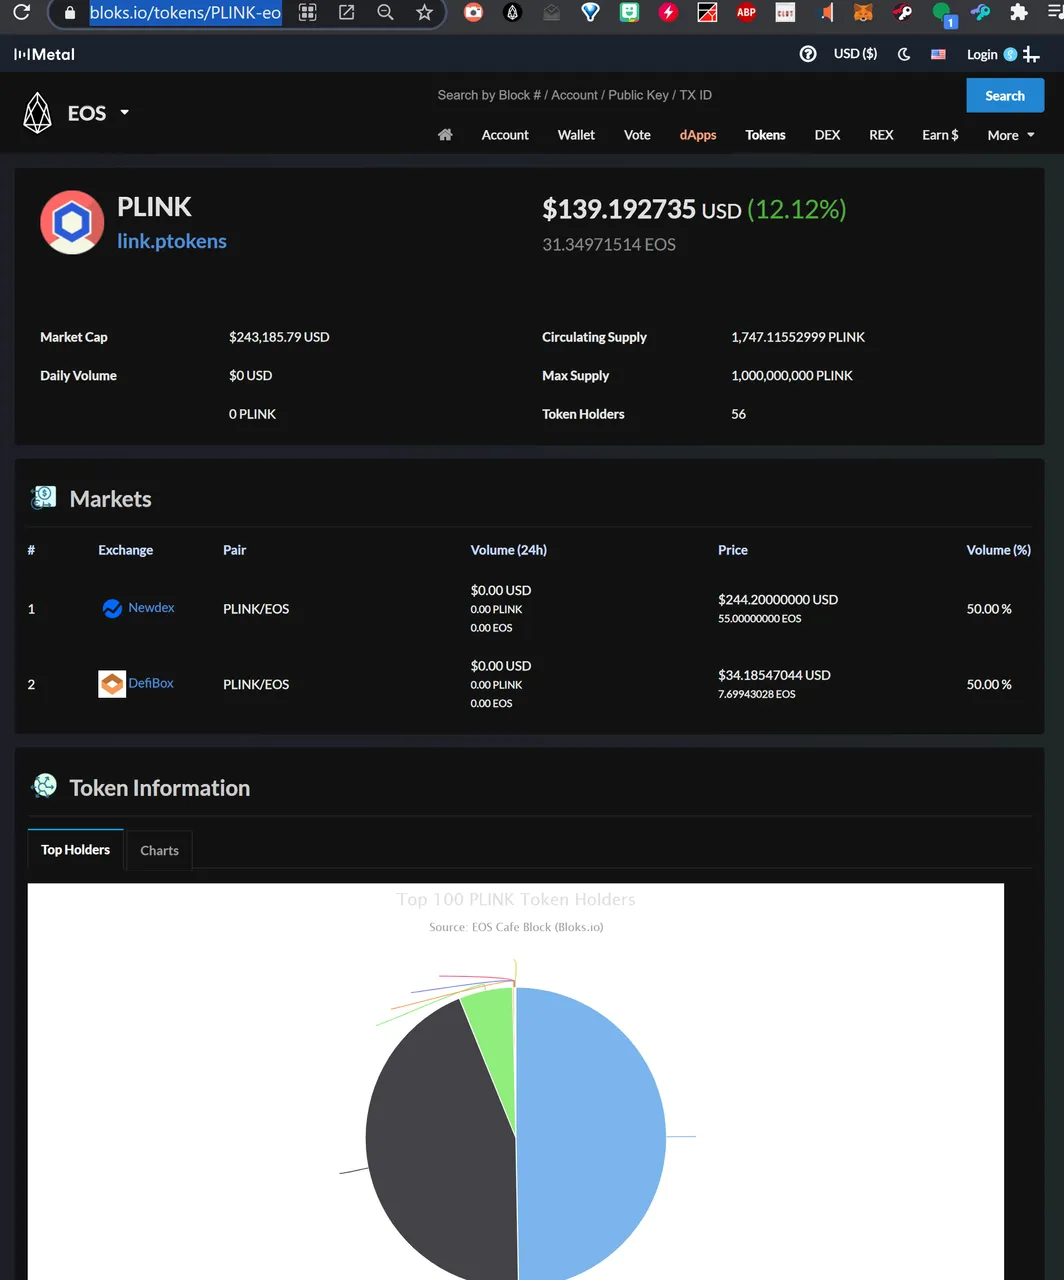Viewport: 1064px width, 1280px height.
Task: Click the Volume (24h) column header
Action: [x=509, y=550]
